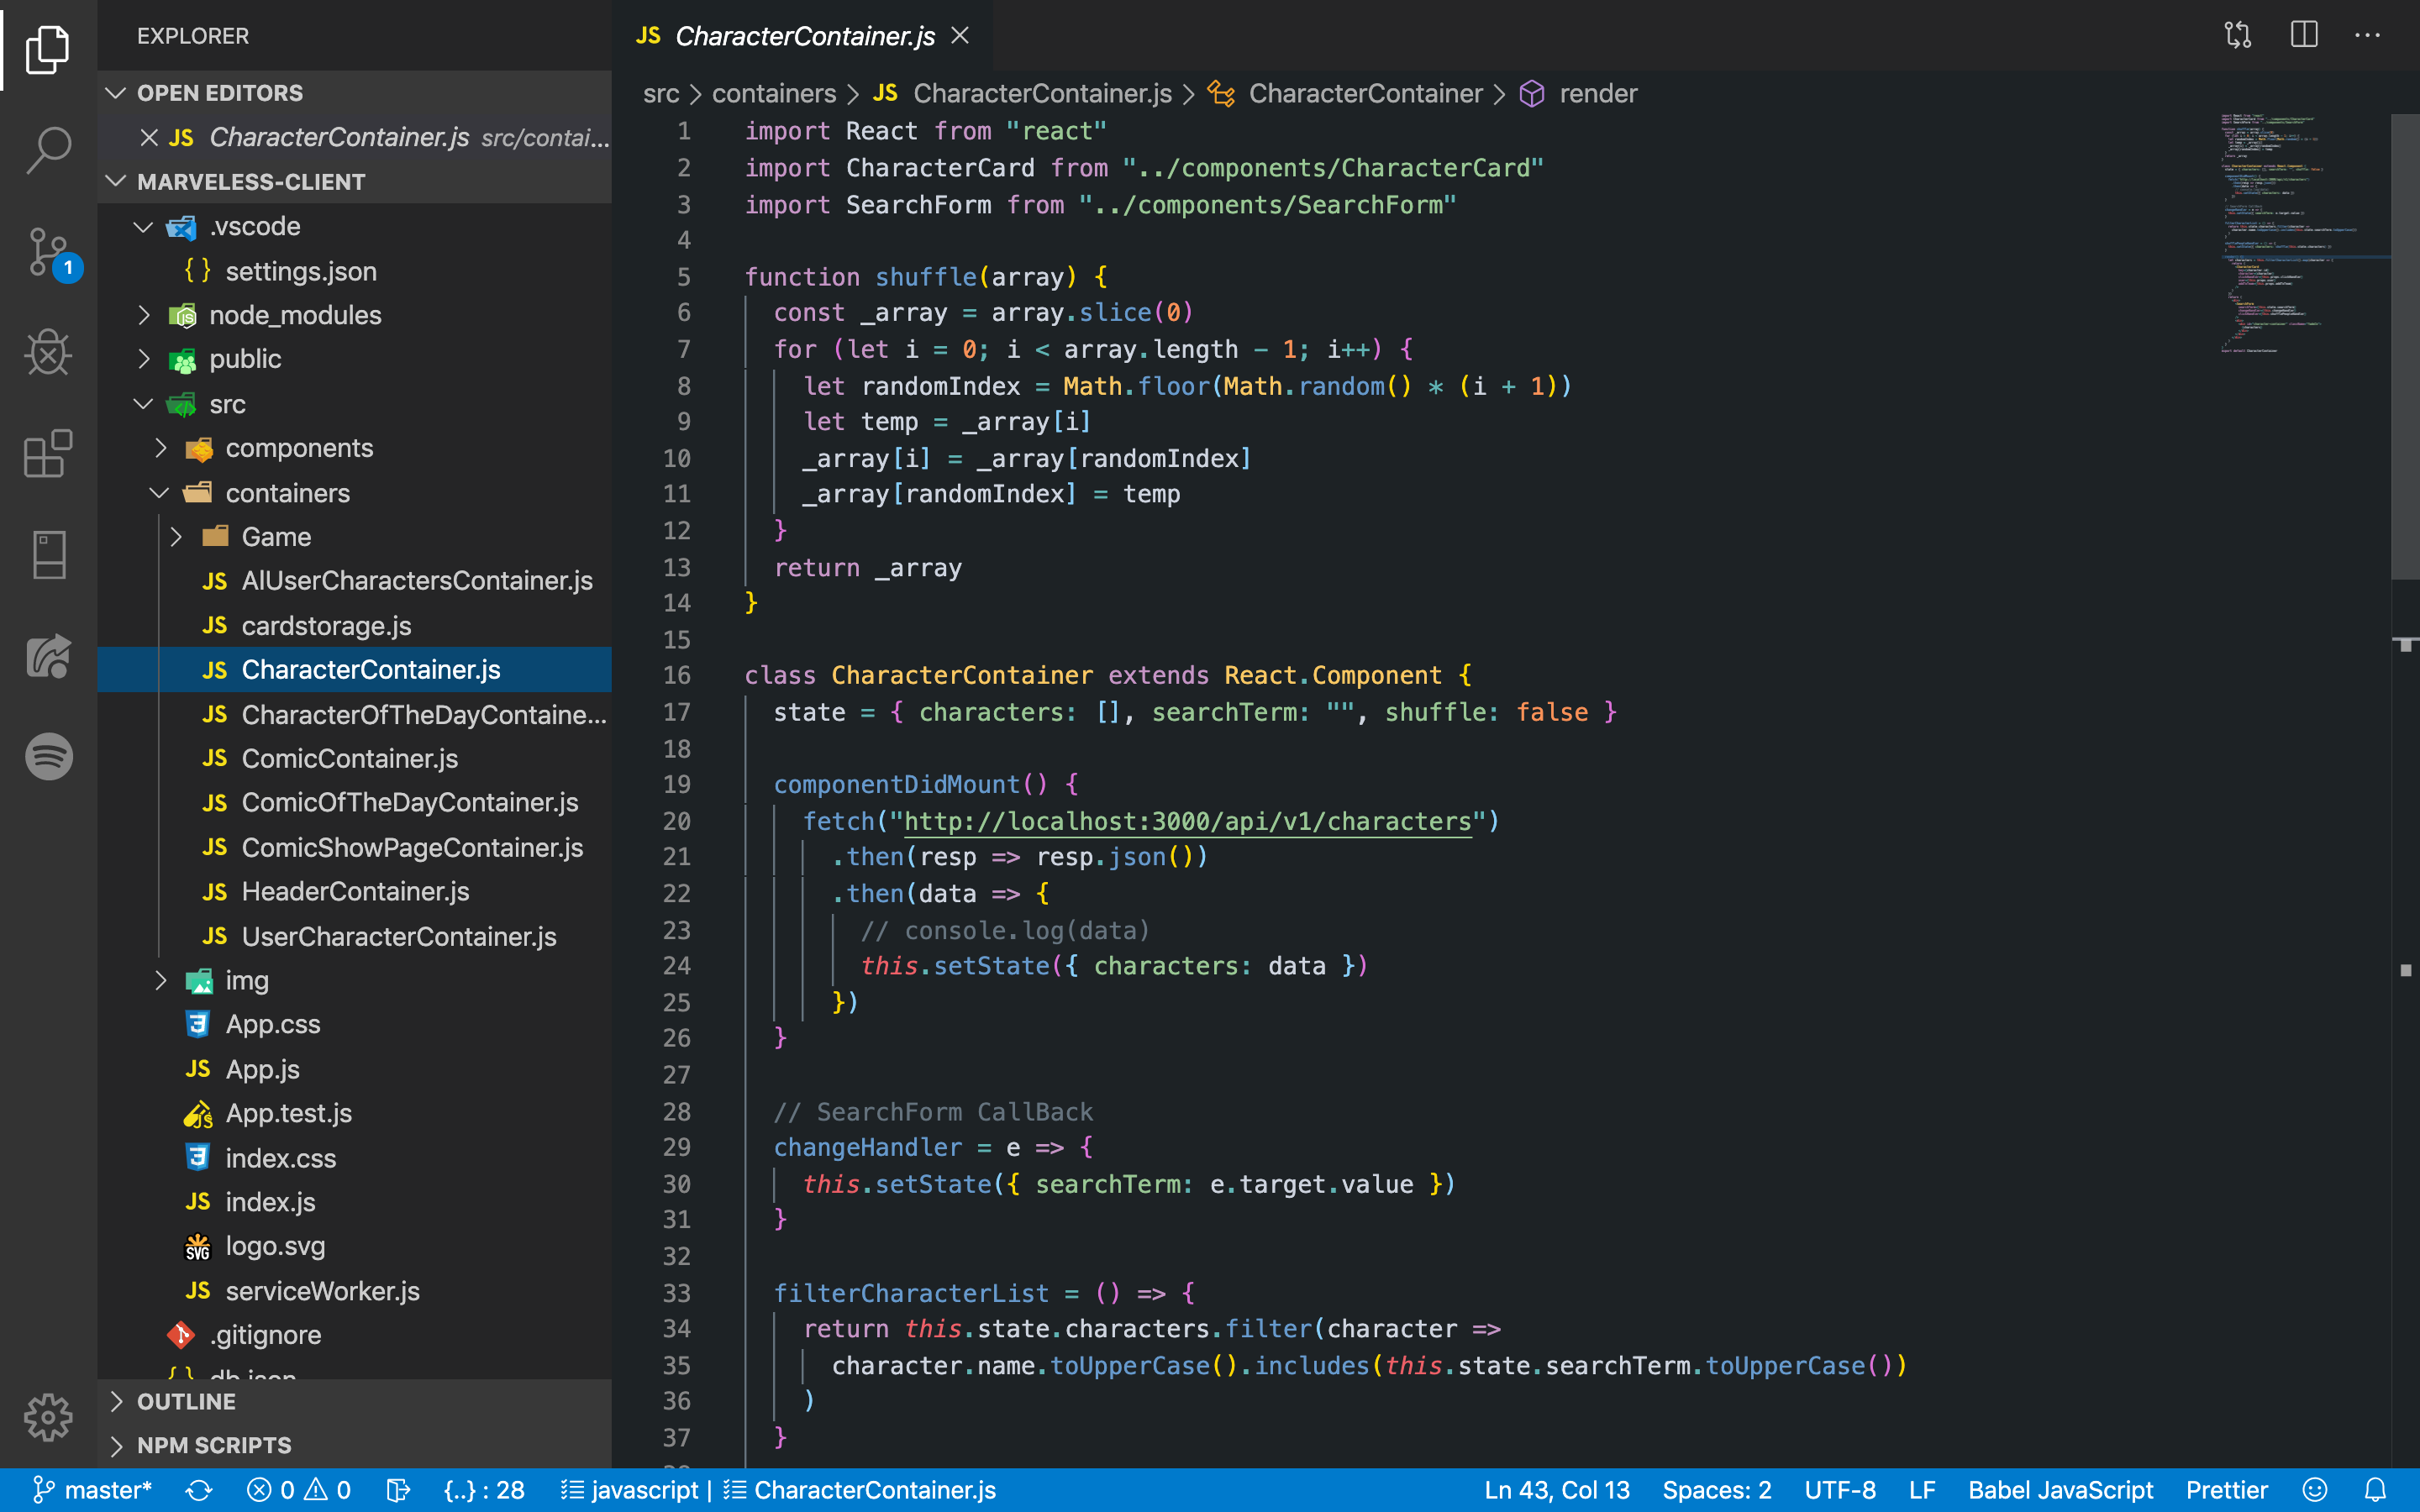The image size is (2420, 1512).
Task: Open the Search view icon
Action: [48, 150]
